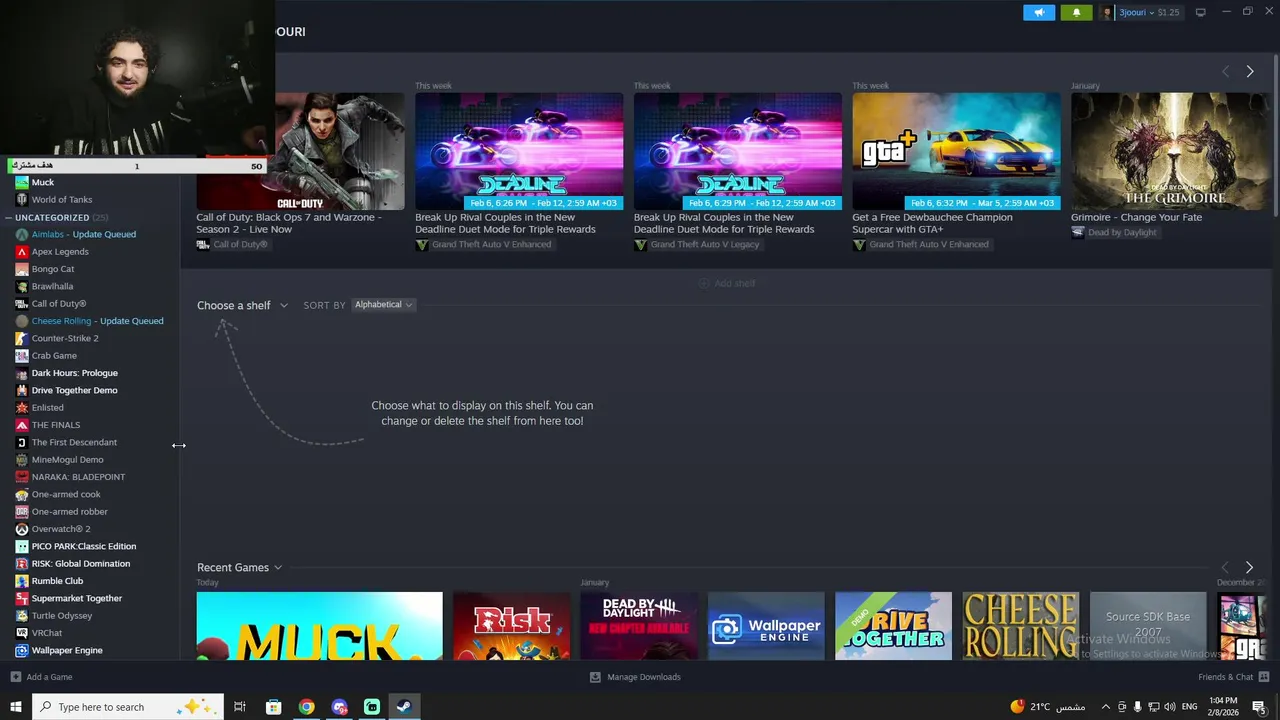Open Google Chrome from the taskbar
This screenshot has width=1280, height=720.
coord(306,707)
